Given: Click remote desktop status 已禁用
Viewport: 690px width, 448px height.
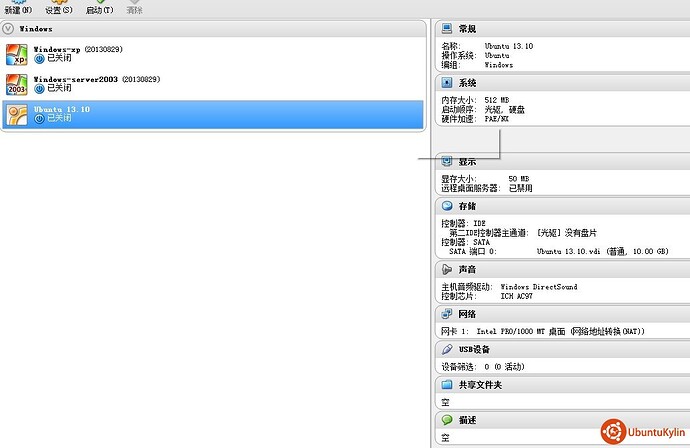Looking at the screenshot, I should coord(521,188).
